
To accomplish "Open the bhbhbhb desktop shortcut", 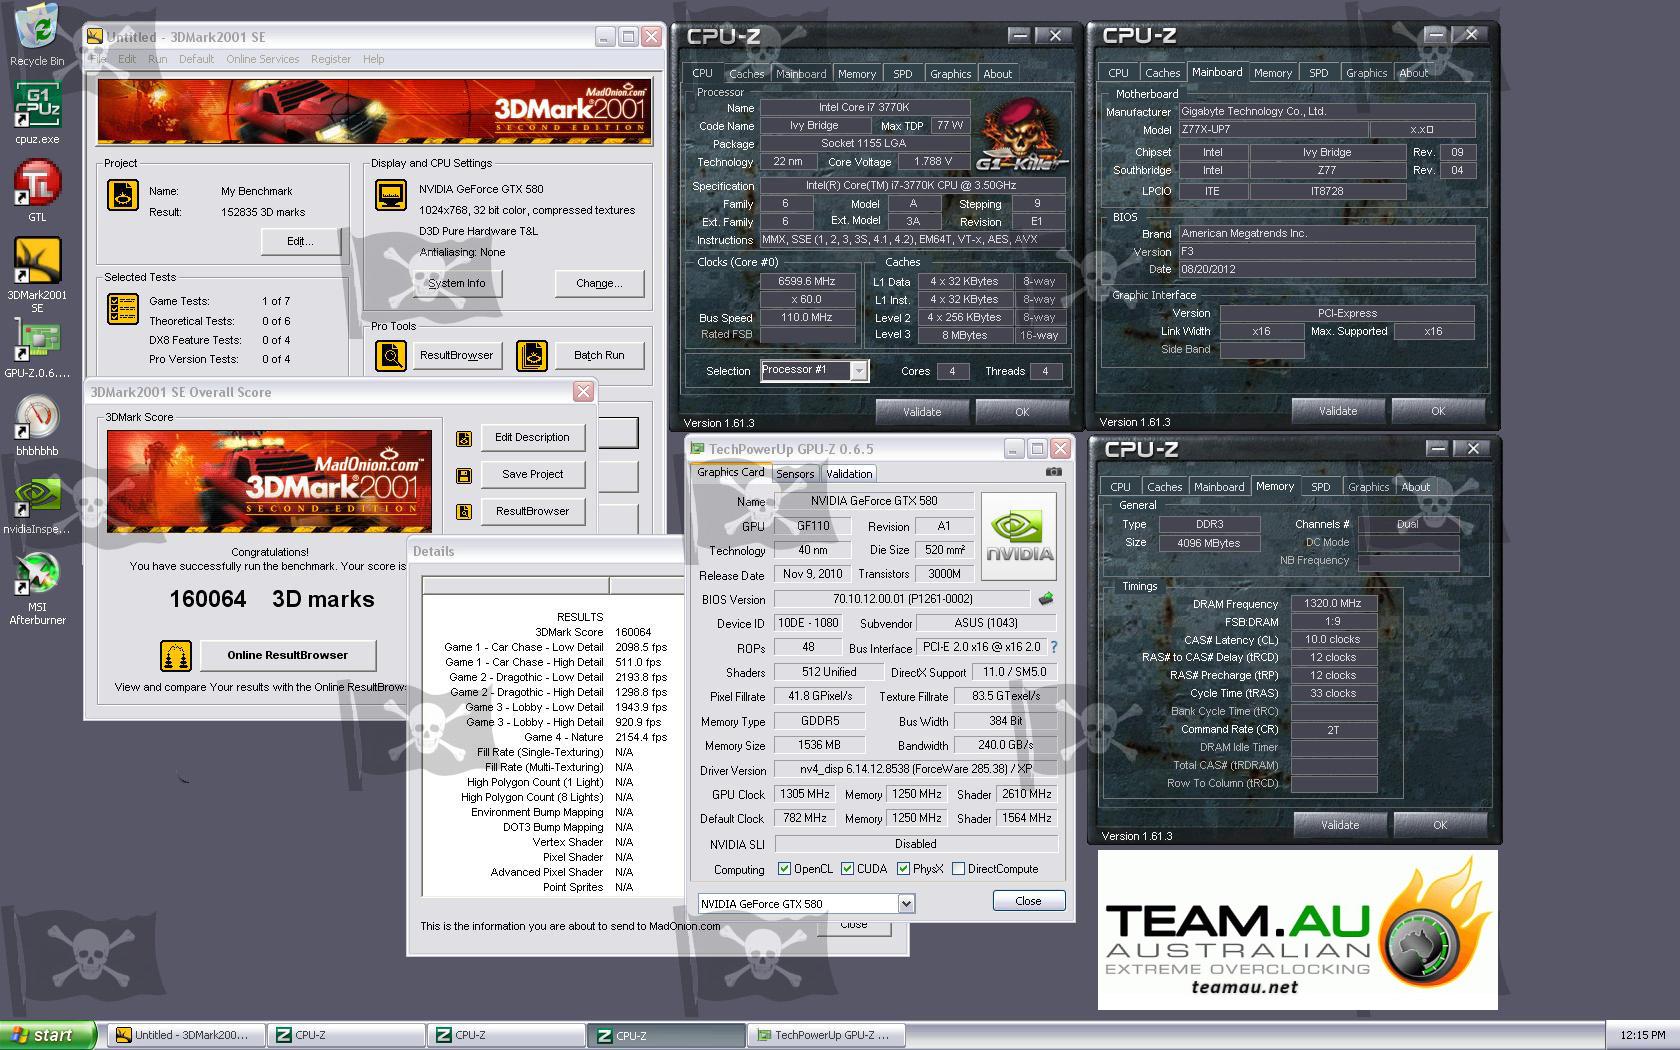I will click(x=37, y=427).
